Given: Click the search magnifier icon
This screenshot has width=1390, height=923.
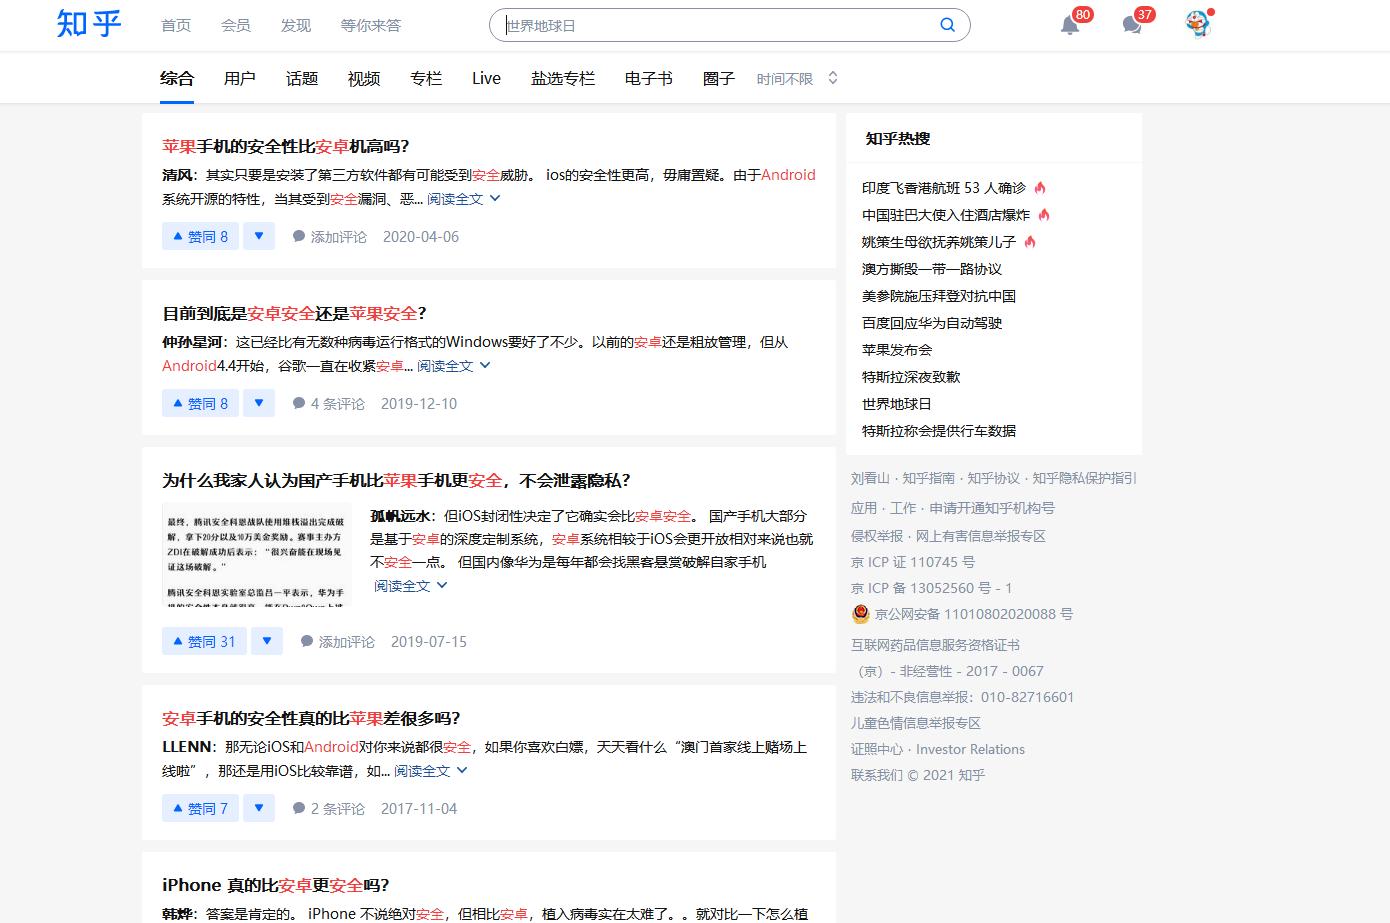Looking at the screenshot, I should pyautogui.click(x=946, y=24).
